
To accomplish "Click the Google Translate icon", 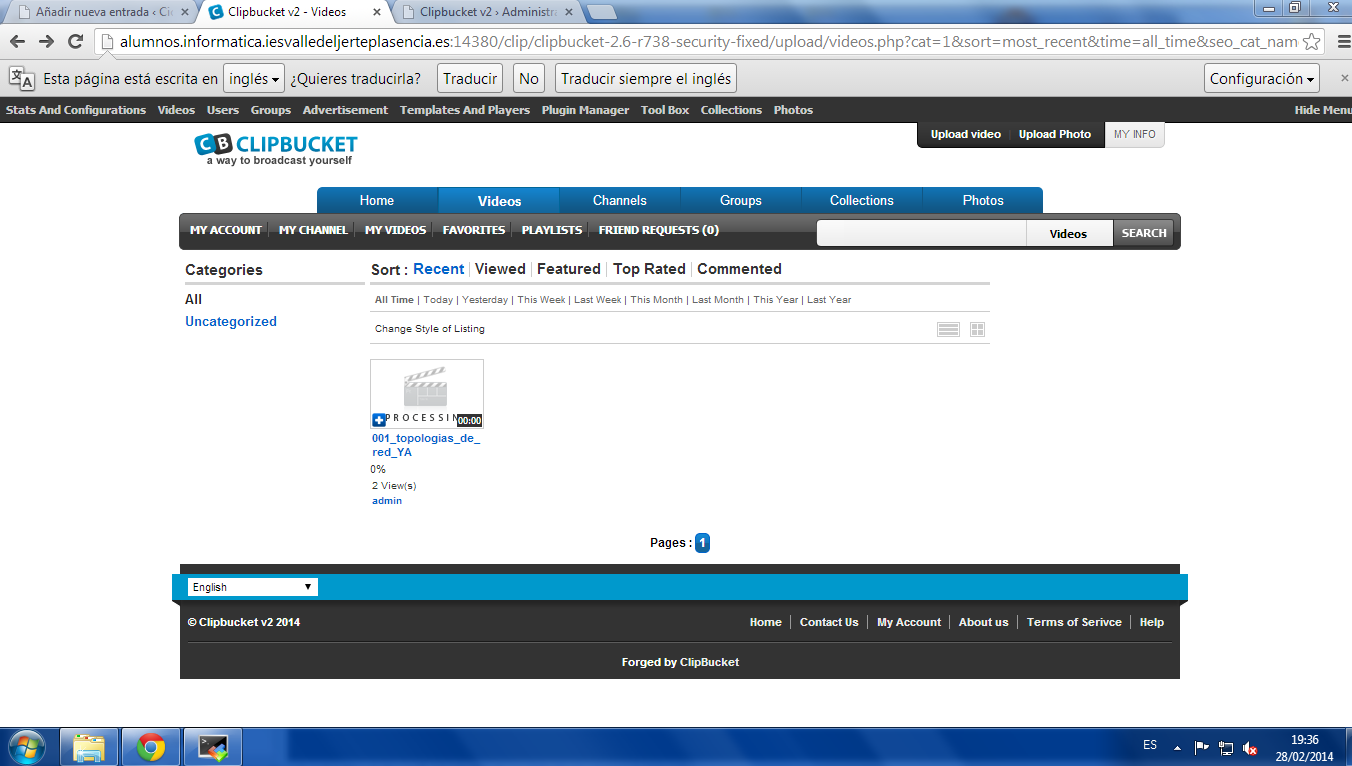I will (x=22, y=79).
